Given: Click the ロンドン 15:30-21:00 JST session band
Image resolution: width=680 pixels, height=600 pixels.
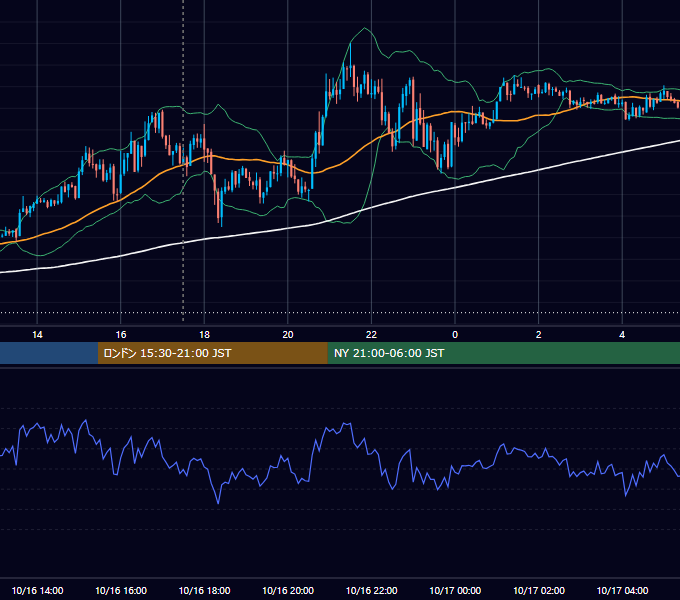Looking at the screenshot, I should [212, 353].
